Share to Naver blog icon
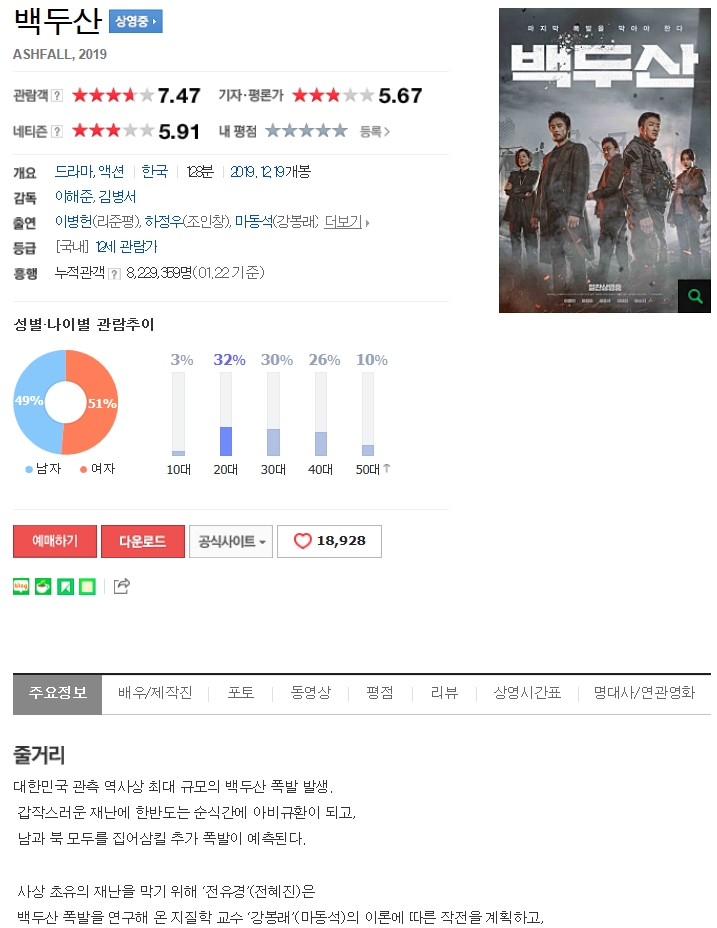717x928 pixels. 21,587
